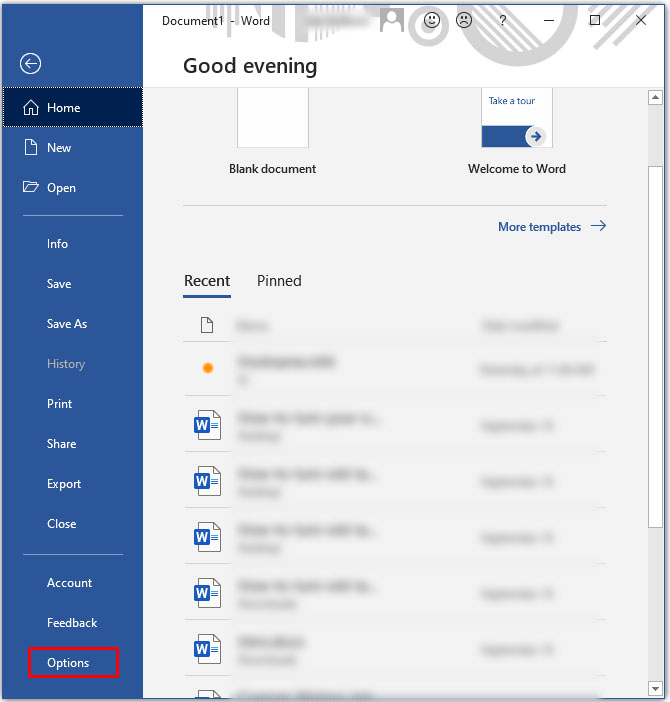Send a smile feedback face icon
This screenshot has width=670, height=702.
point(432,20)
